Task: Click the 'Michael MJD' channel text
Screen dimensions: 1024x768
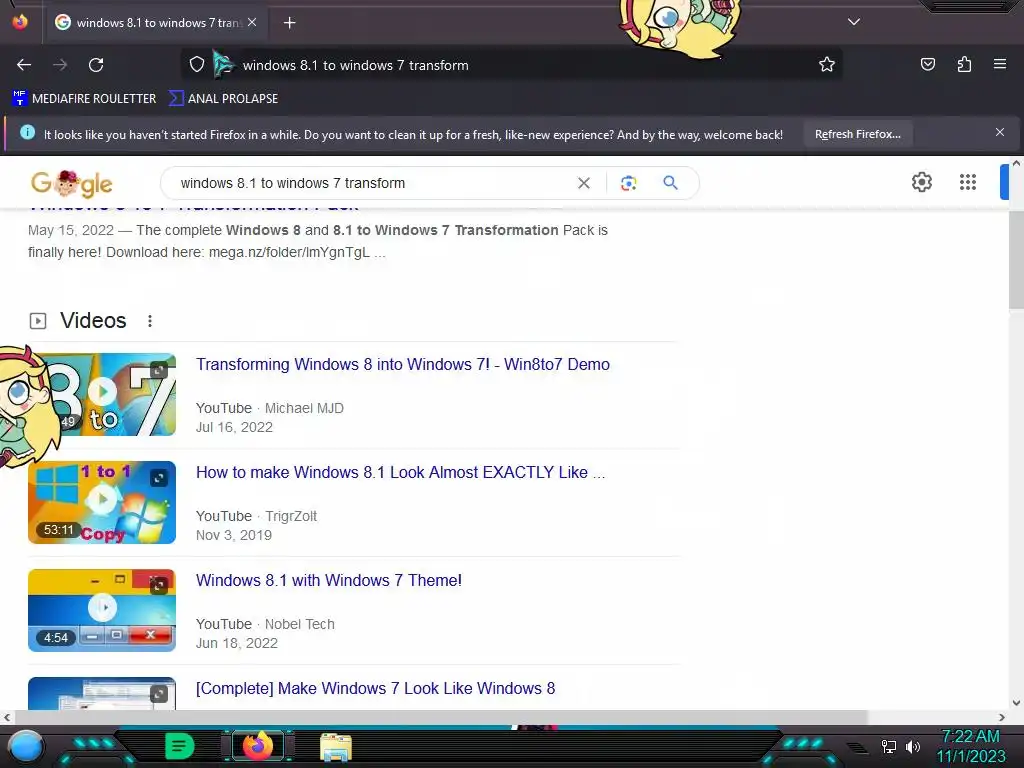Action: tap(304, 408)
